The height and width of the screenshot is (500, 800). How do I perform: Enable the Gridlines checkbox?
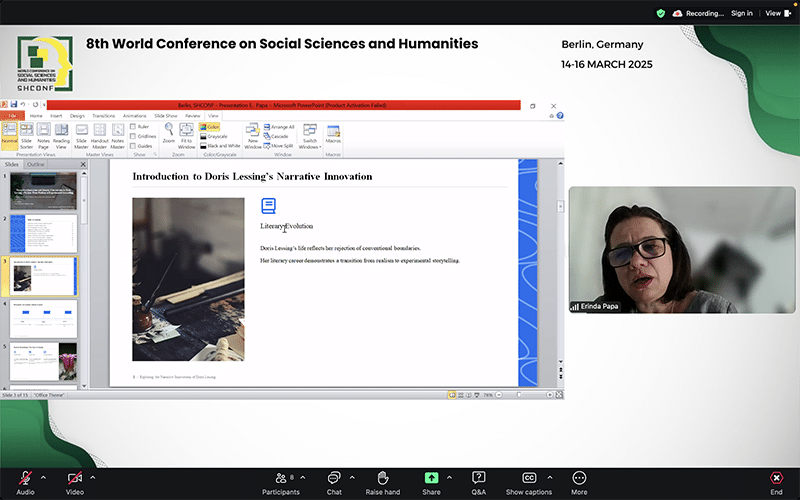(133, 136)
